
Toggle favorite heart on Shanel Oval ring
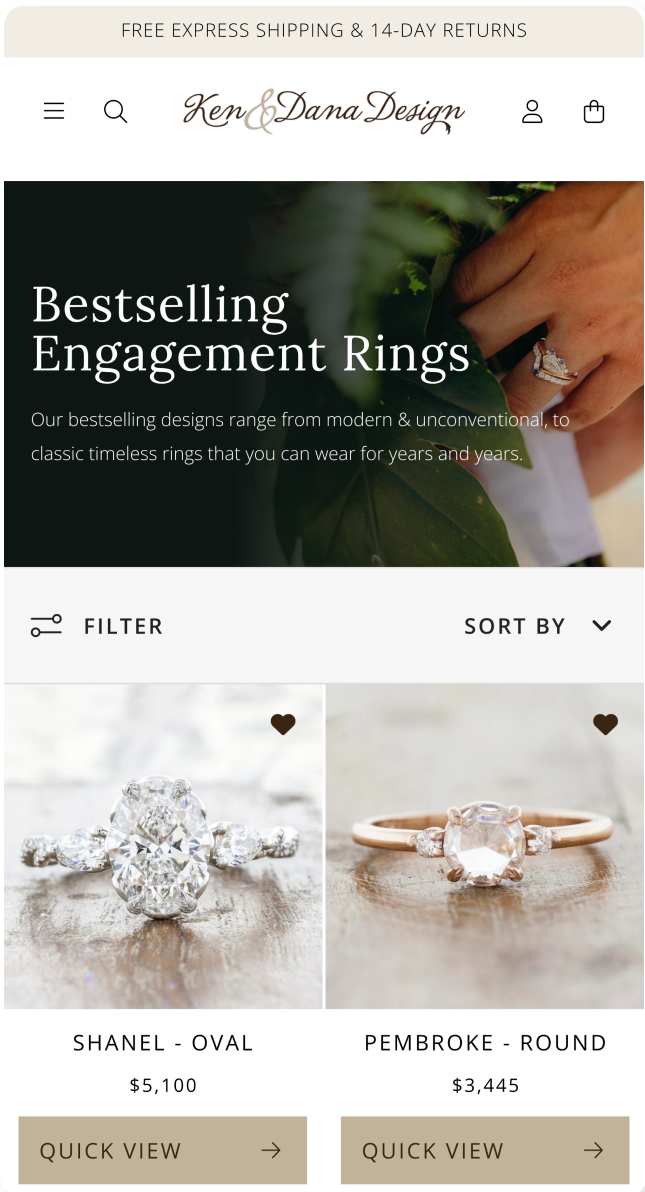click(283, 724)
